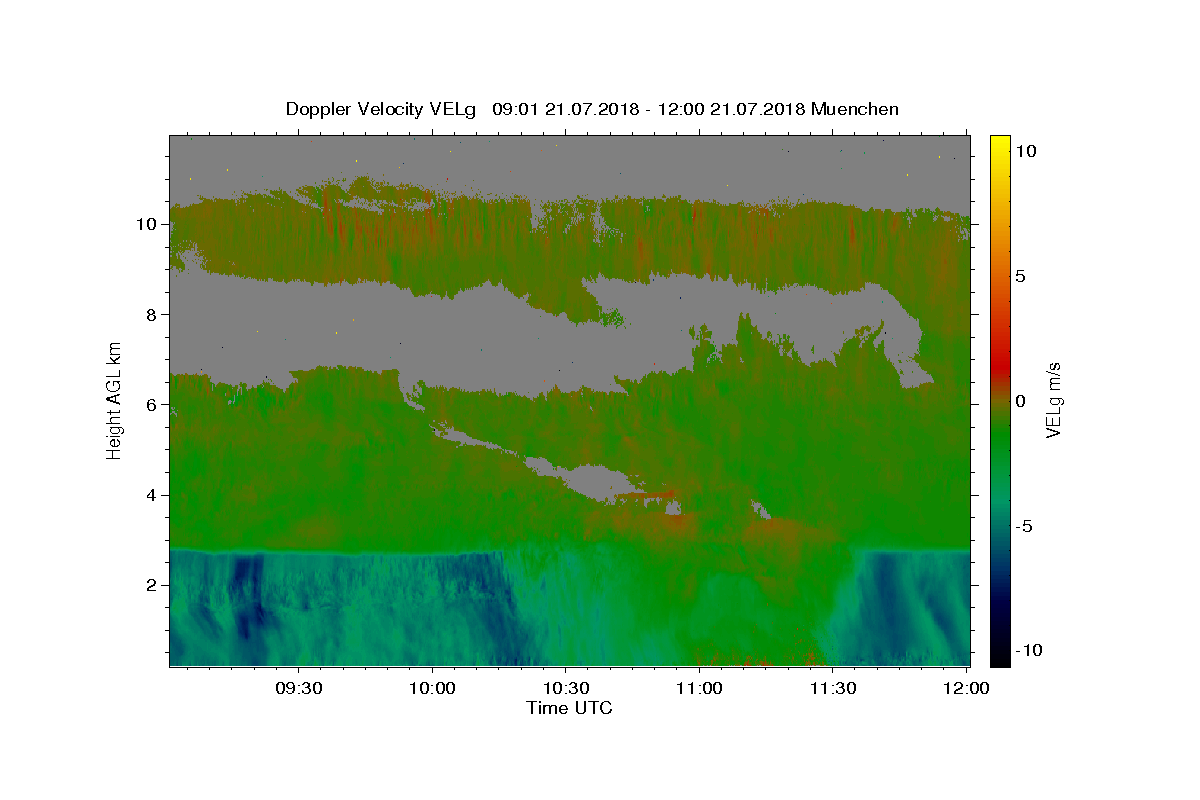Click the height tick label 10
The width and height of the screenshot is (1200, 800).
coord(148,224)
